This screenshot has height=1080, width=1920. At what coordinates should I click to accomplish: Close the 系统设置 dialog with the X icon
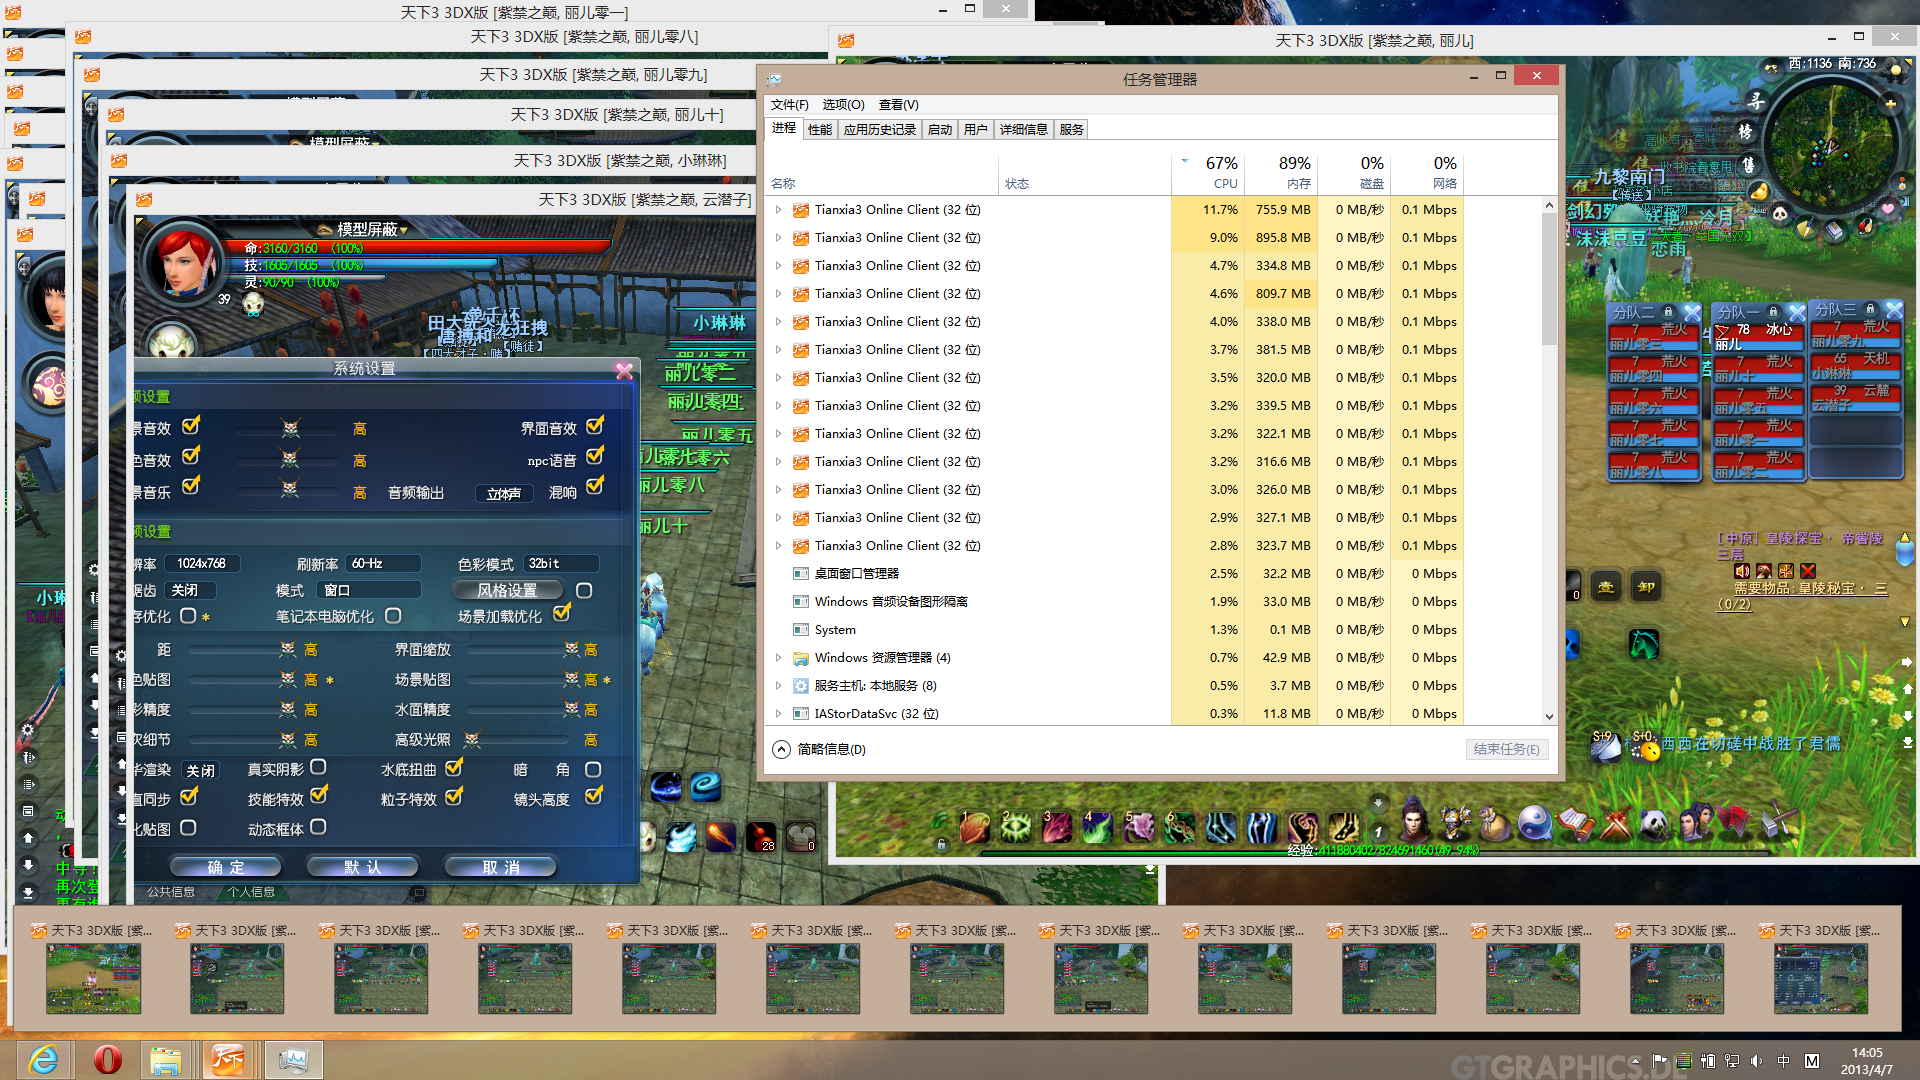click(x=624, y=371)
